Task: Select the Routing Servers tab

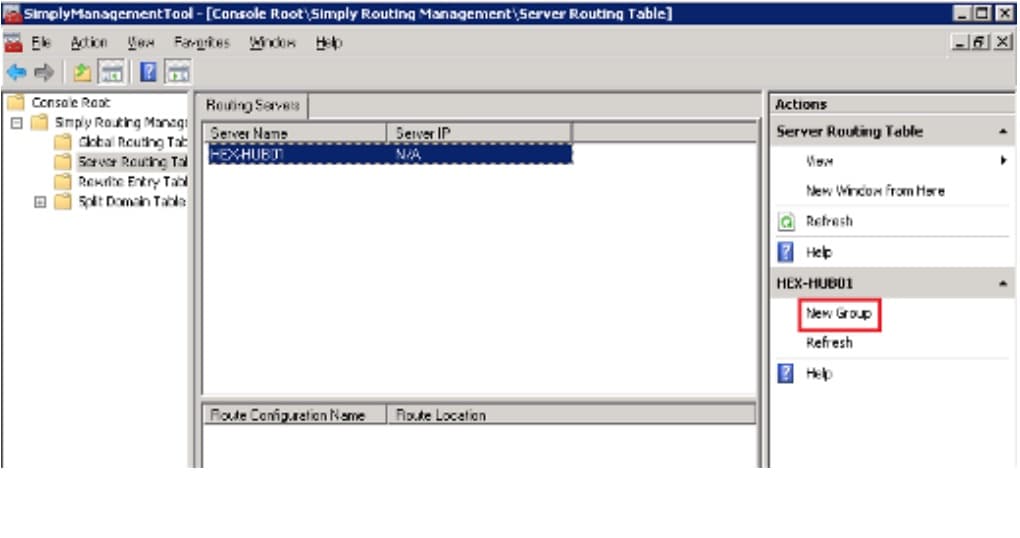Action: pyautogui.click(x=254, y=105)
